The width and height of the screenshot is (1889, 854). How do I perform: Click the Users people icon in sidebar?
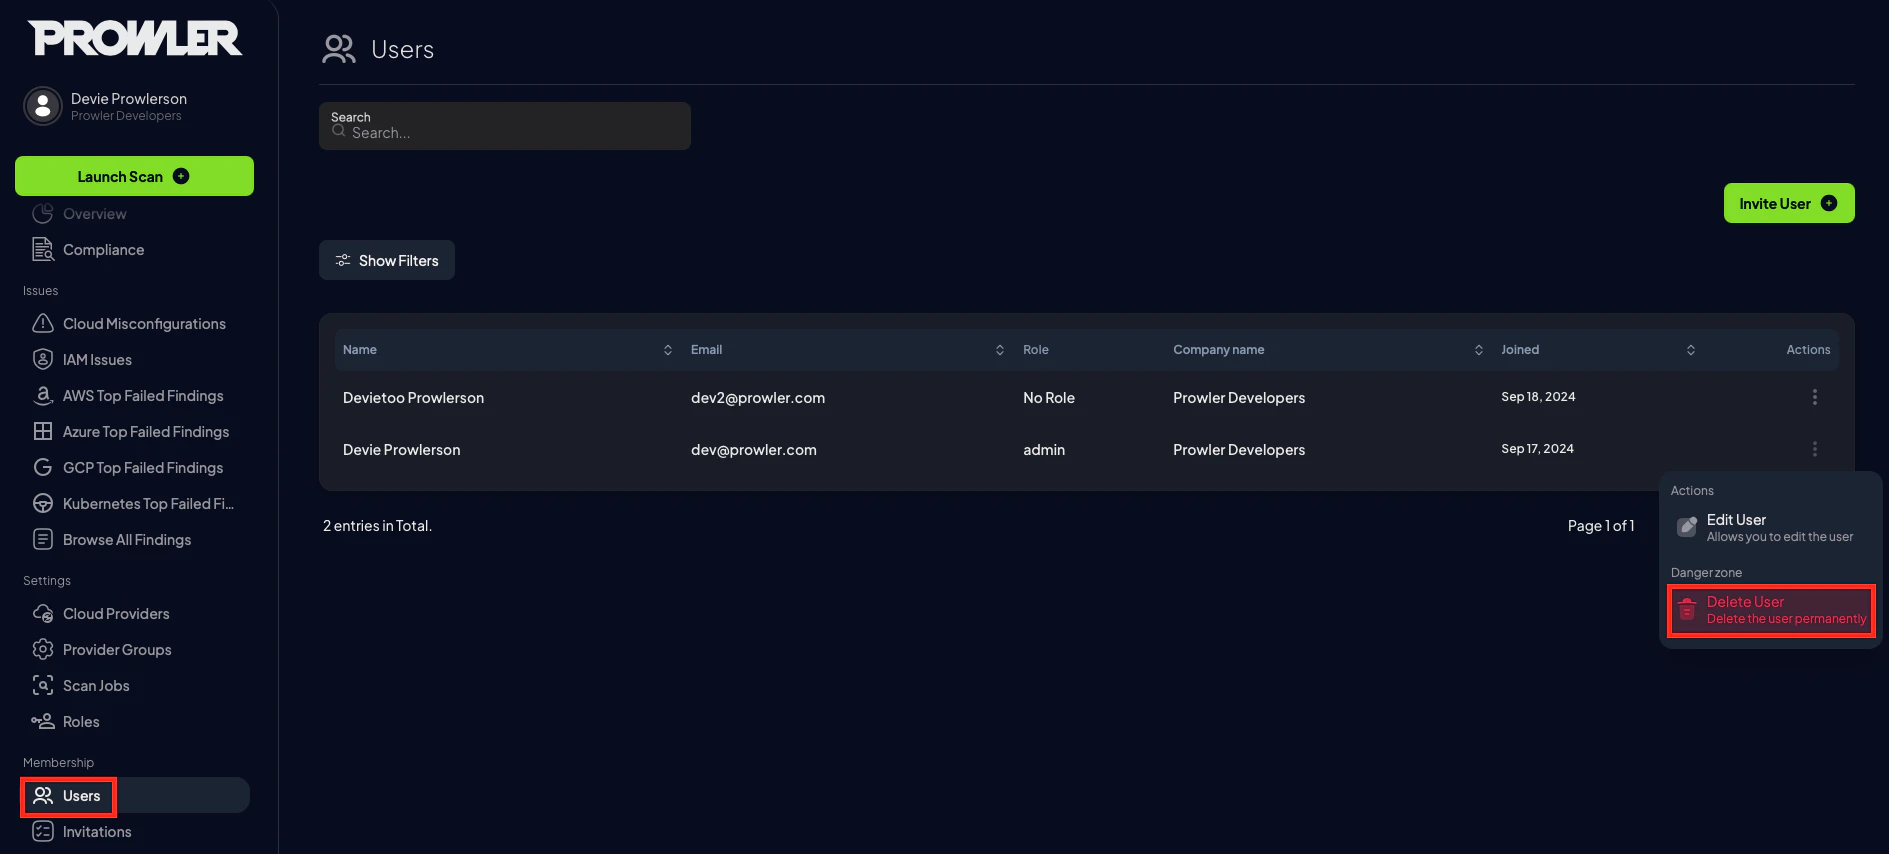pos(43,795)
